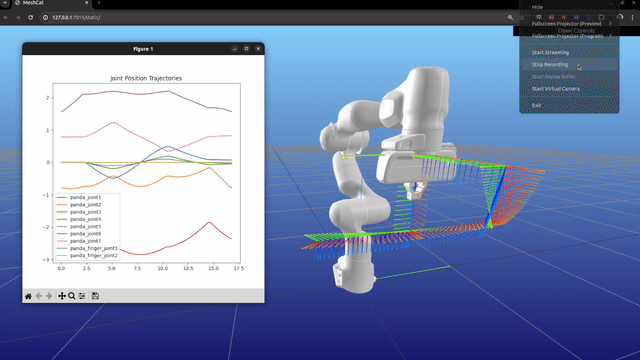The width and height of the screenshot is (640, 360).
Task: Click Open Controls in MeshCat viewer
Action: click(x=576, y=31)
